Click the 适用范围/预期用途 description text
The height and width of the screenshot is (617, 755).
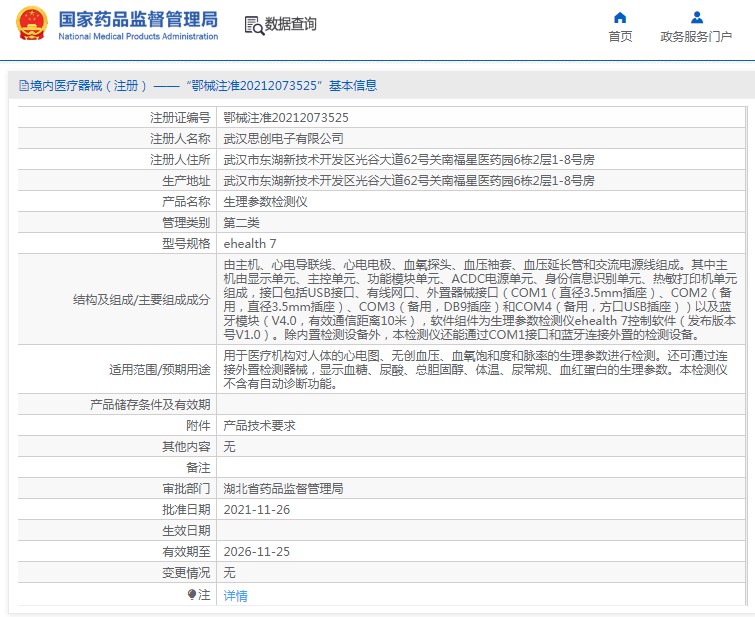tap(476, 369)
